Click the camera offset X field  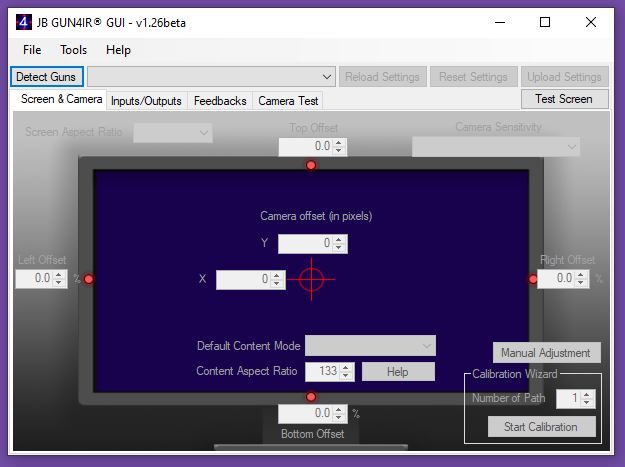click(x=244, y=279)
